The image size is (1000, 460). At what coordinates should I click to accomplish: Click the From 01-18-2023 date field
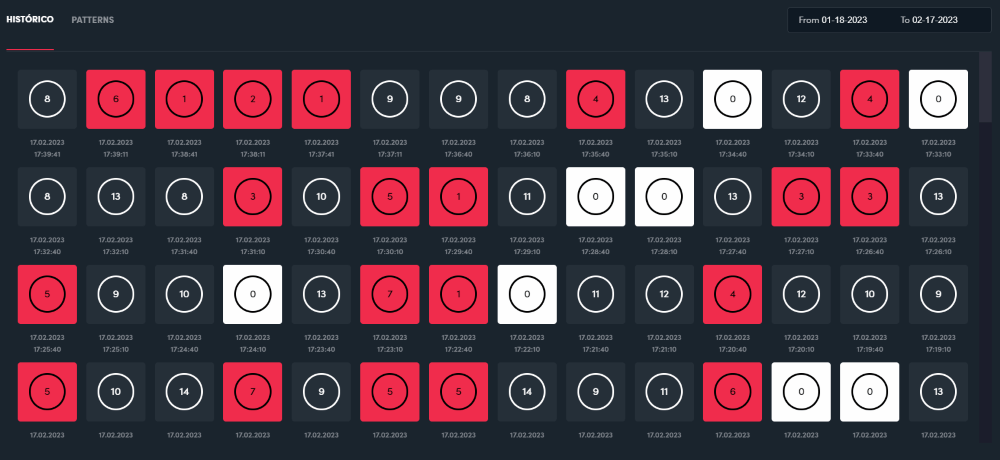pyautogui.click(x=833, y=20)
